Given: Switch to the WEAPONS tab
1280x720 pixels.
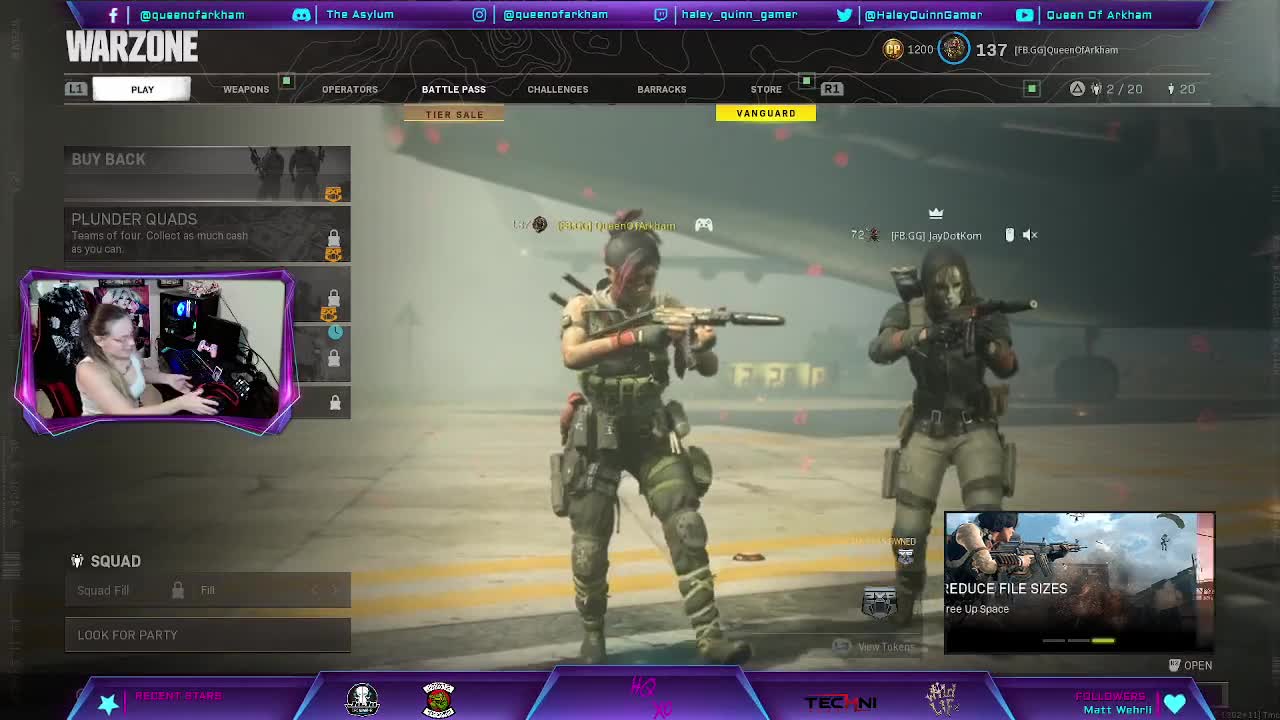Looking at the screenshot, I should coord(246,89).
